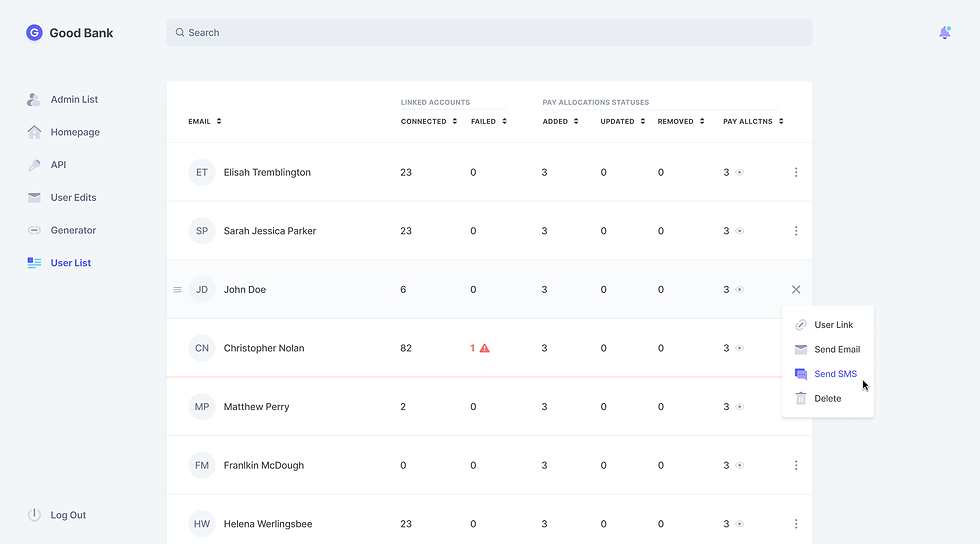
Task: Click the Good Bank logo icon
Action: [x=34, y=33]
